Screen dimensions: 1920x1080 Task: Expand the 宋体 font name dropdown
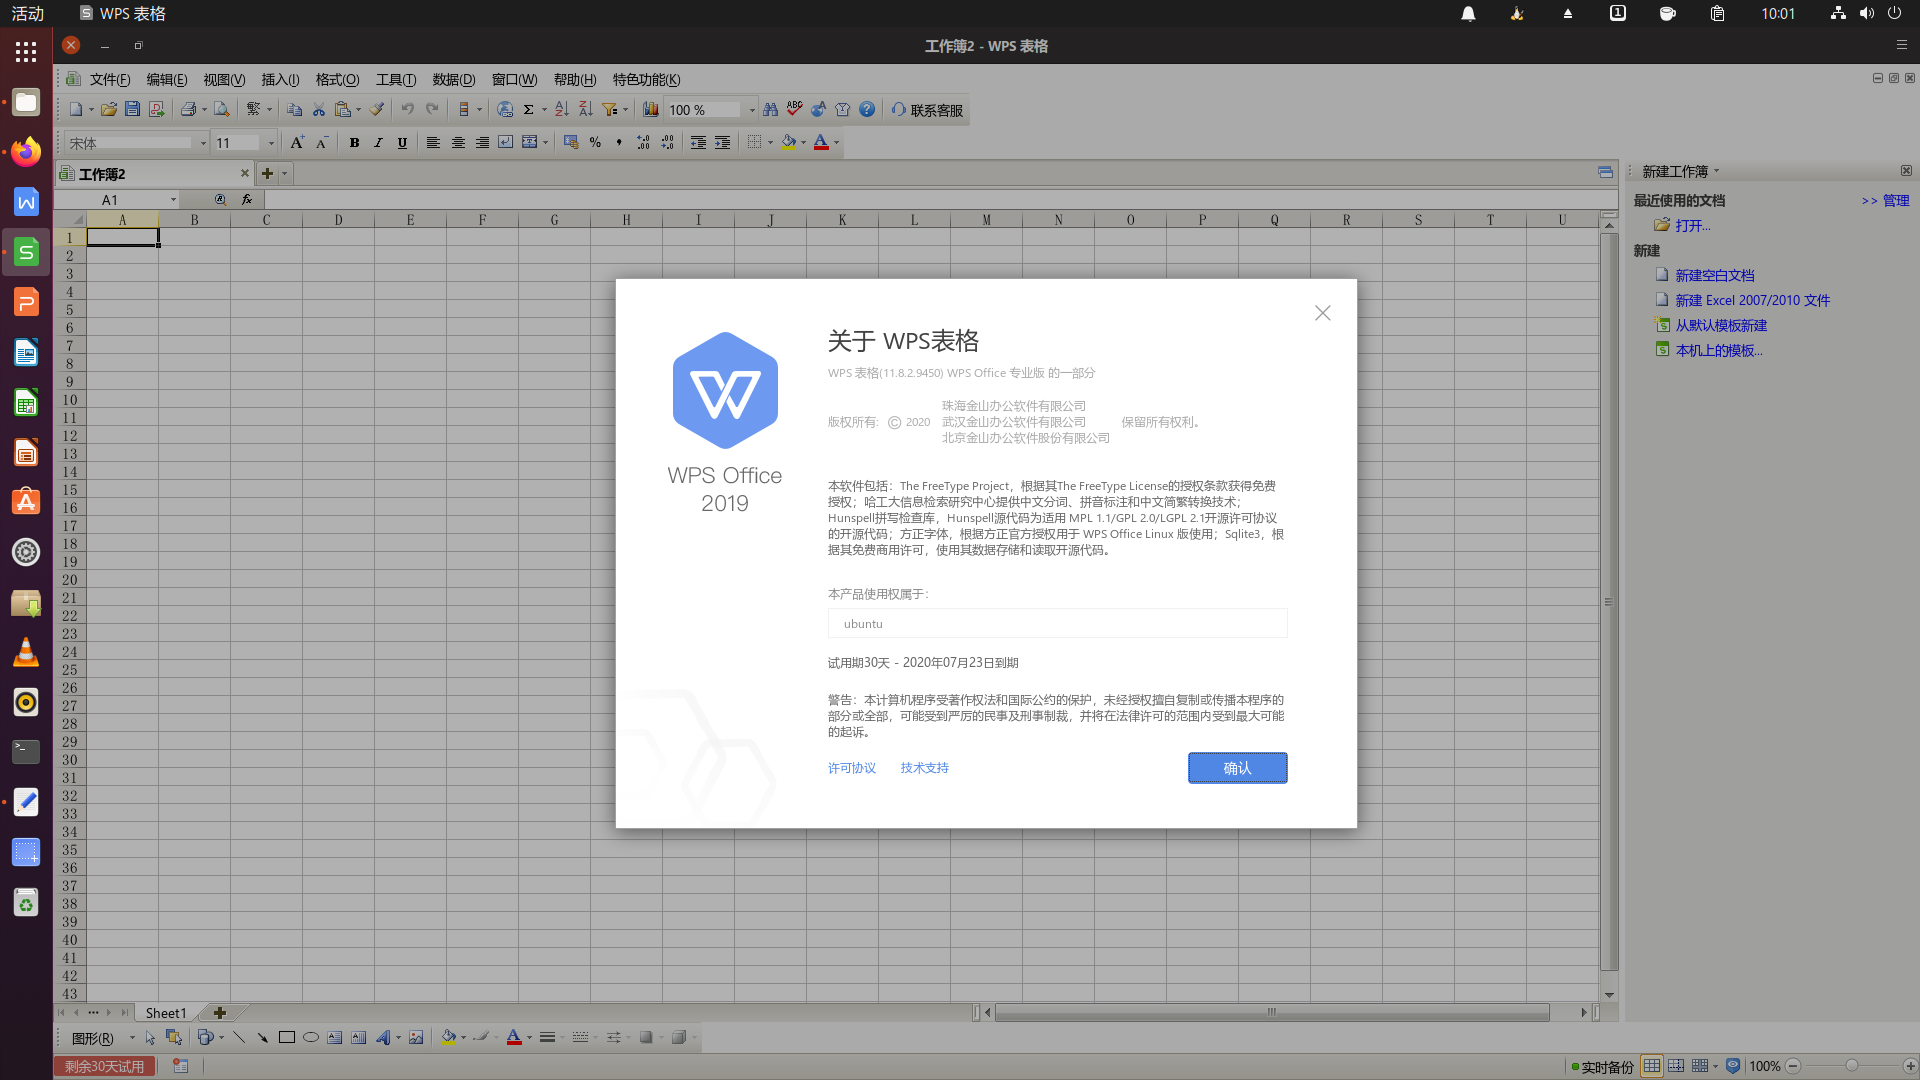tap(203, 143)
